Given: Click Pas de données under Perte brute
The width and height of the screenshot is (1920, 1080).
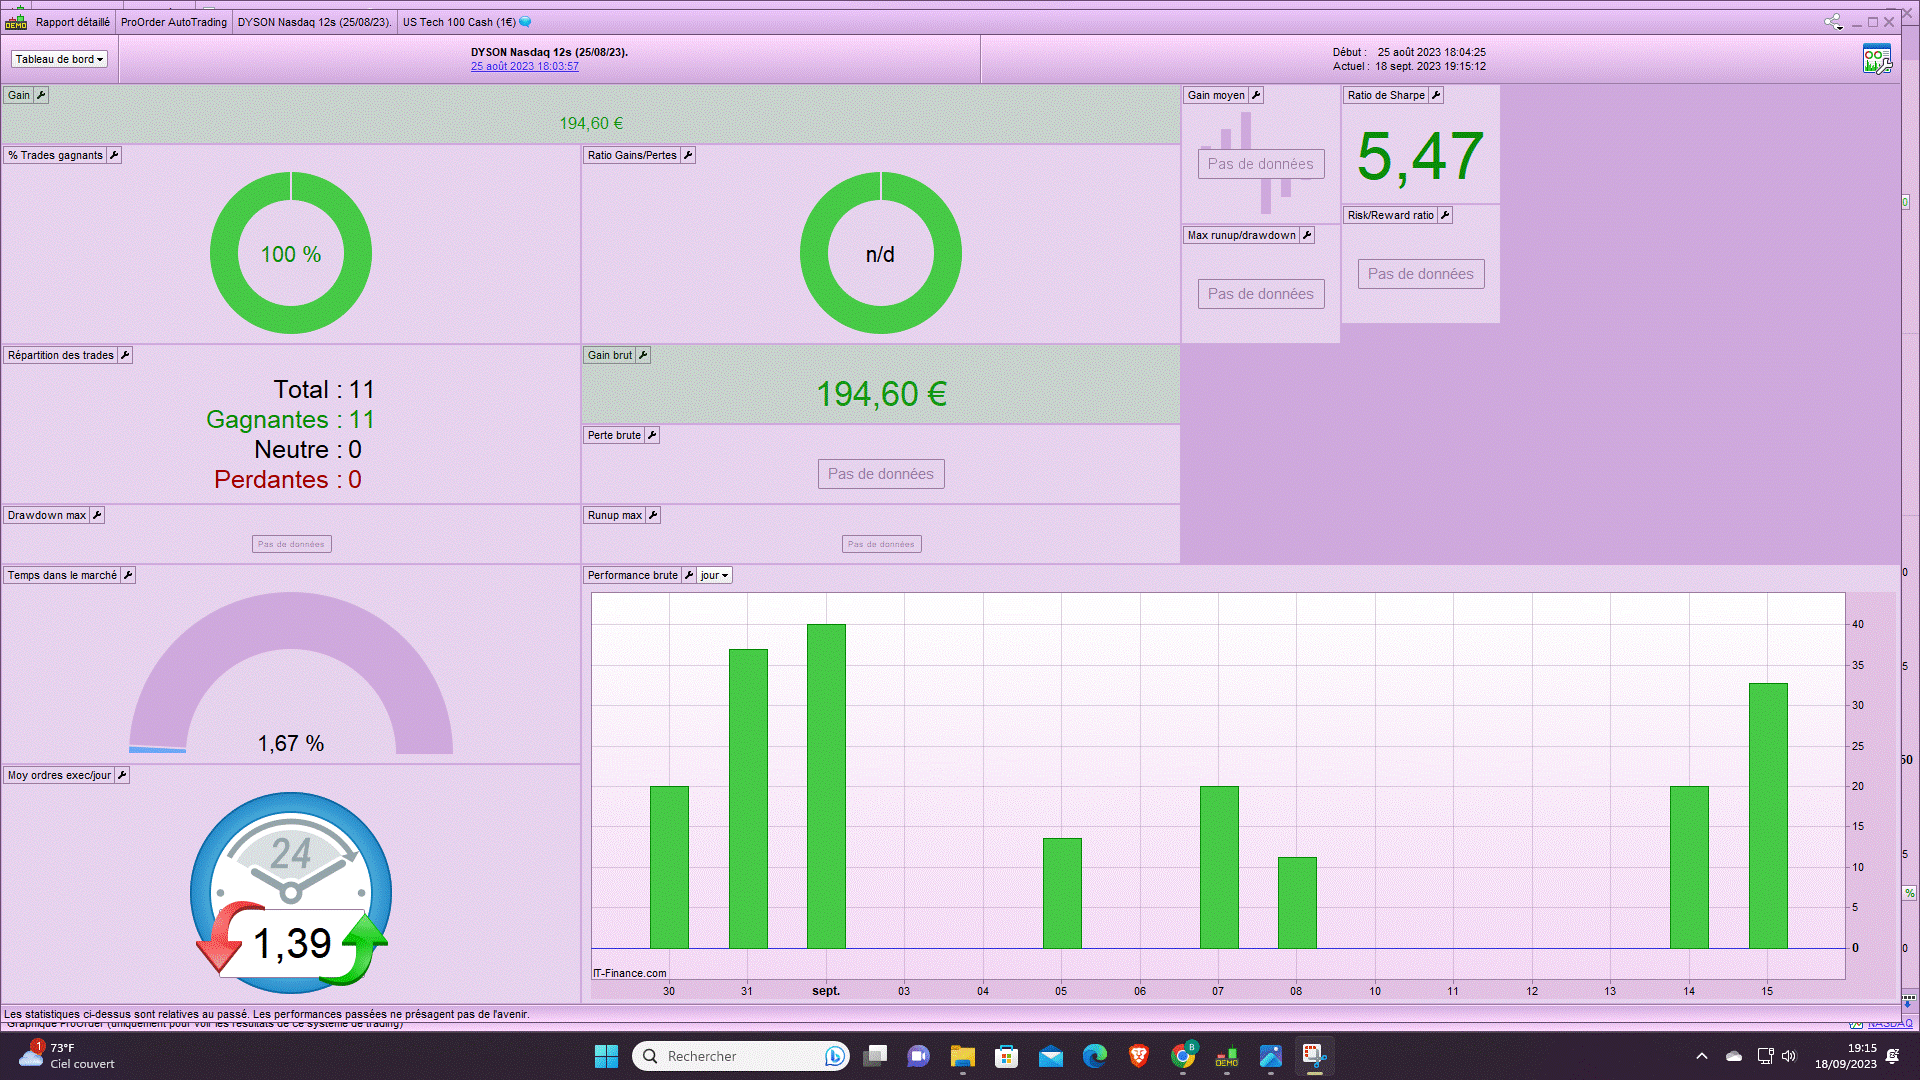Looking at the screenshot, I should click(x=880, y=474).
